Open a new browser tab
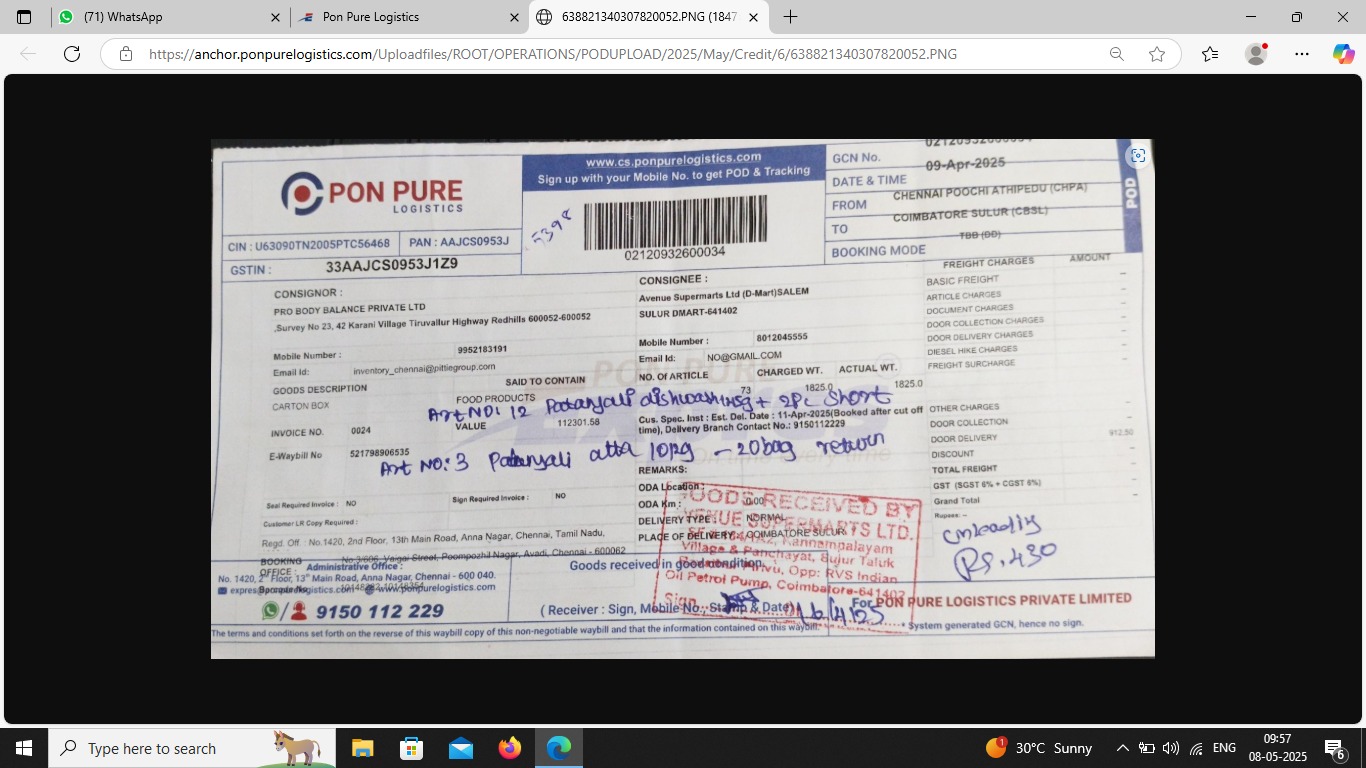Viewport: 1366px width, 768px height. click(x=790, y=17)
